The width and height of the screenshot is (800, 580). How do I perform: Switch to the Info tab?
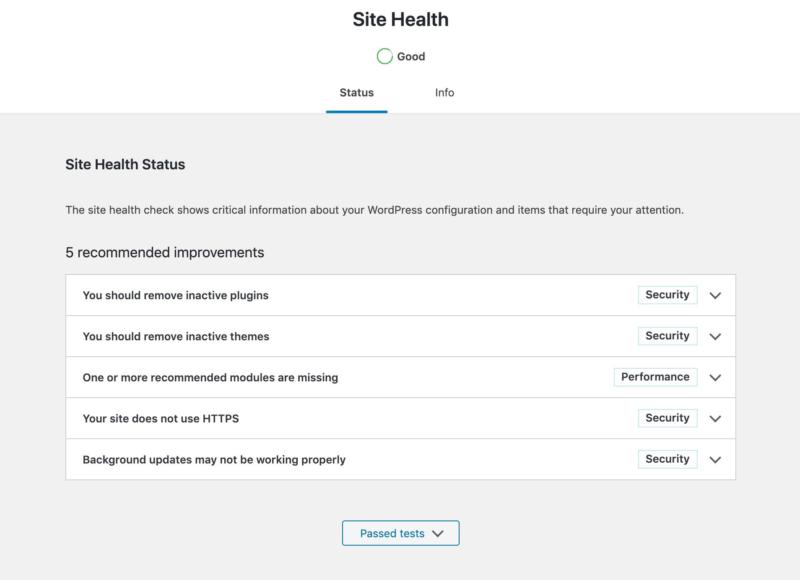[444, 93]
